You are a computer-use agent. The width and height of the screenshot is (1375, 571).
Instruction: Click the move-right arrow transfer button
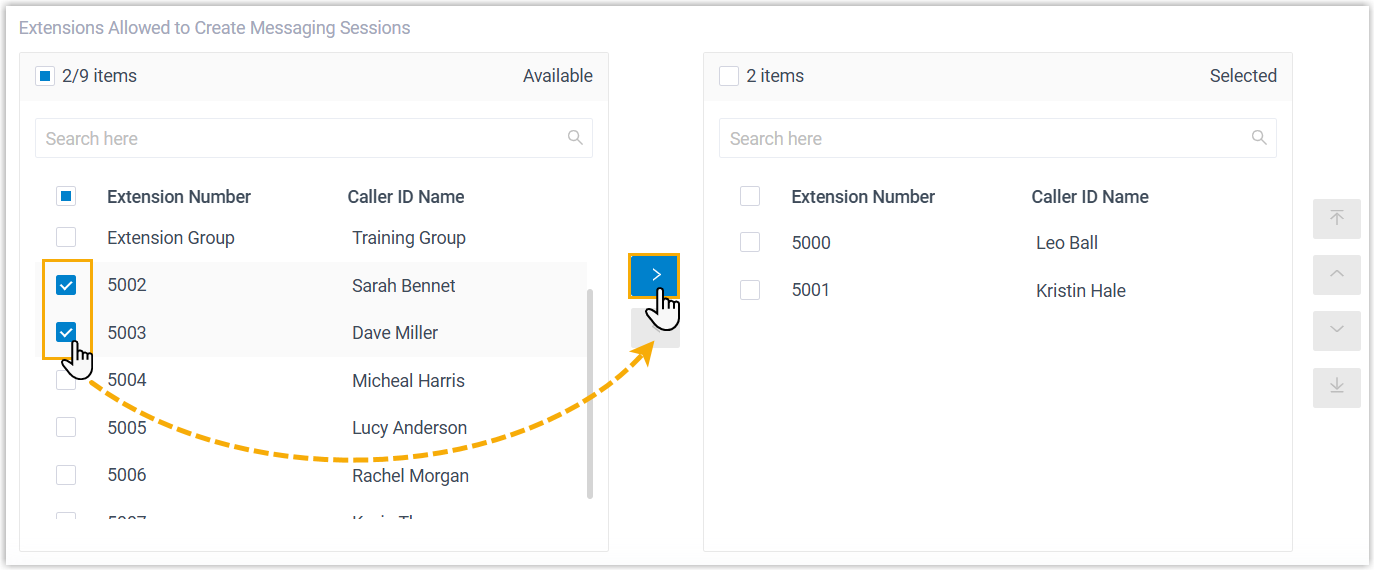pos(655,275)
